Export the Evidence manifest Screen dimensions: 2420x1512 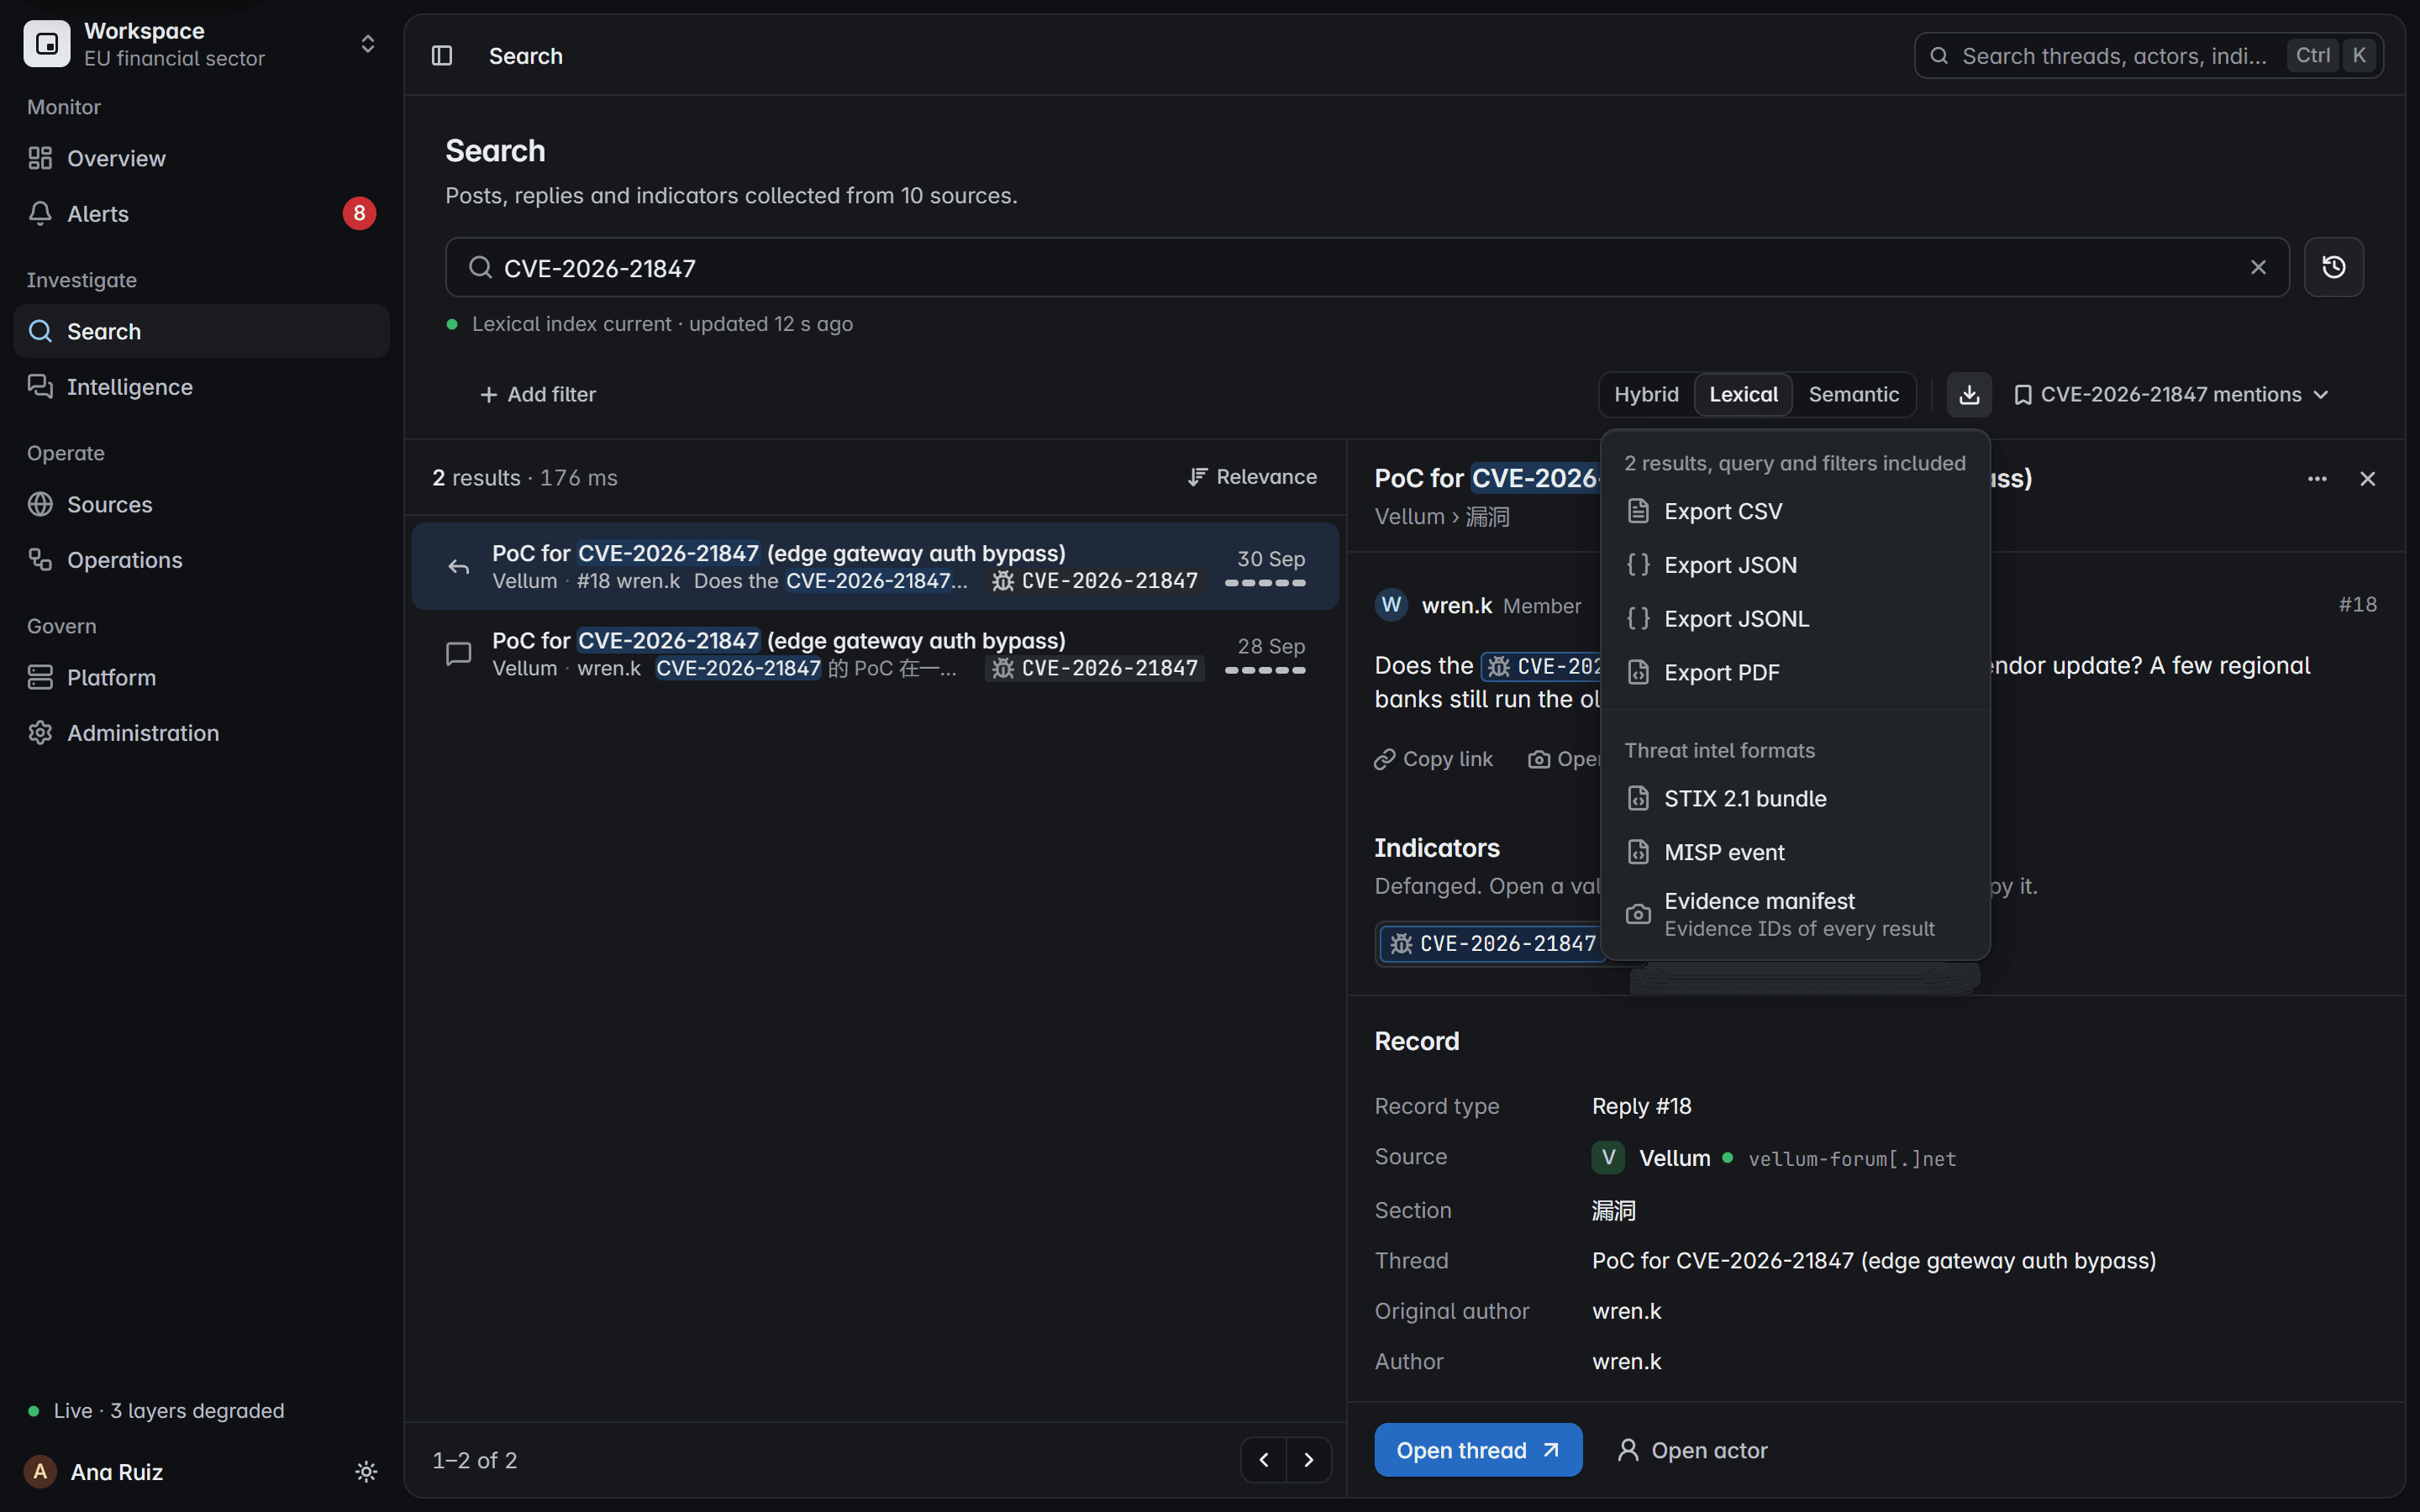pyautogui.click(x=1795, y=915)
